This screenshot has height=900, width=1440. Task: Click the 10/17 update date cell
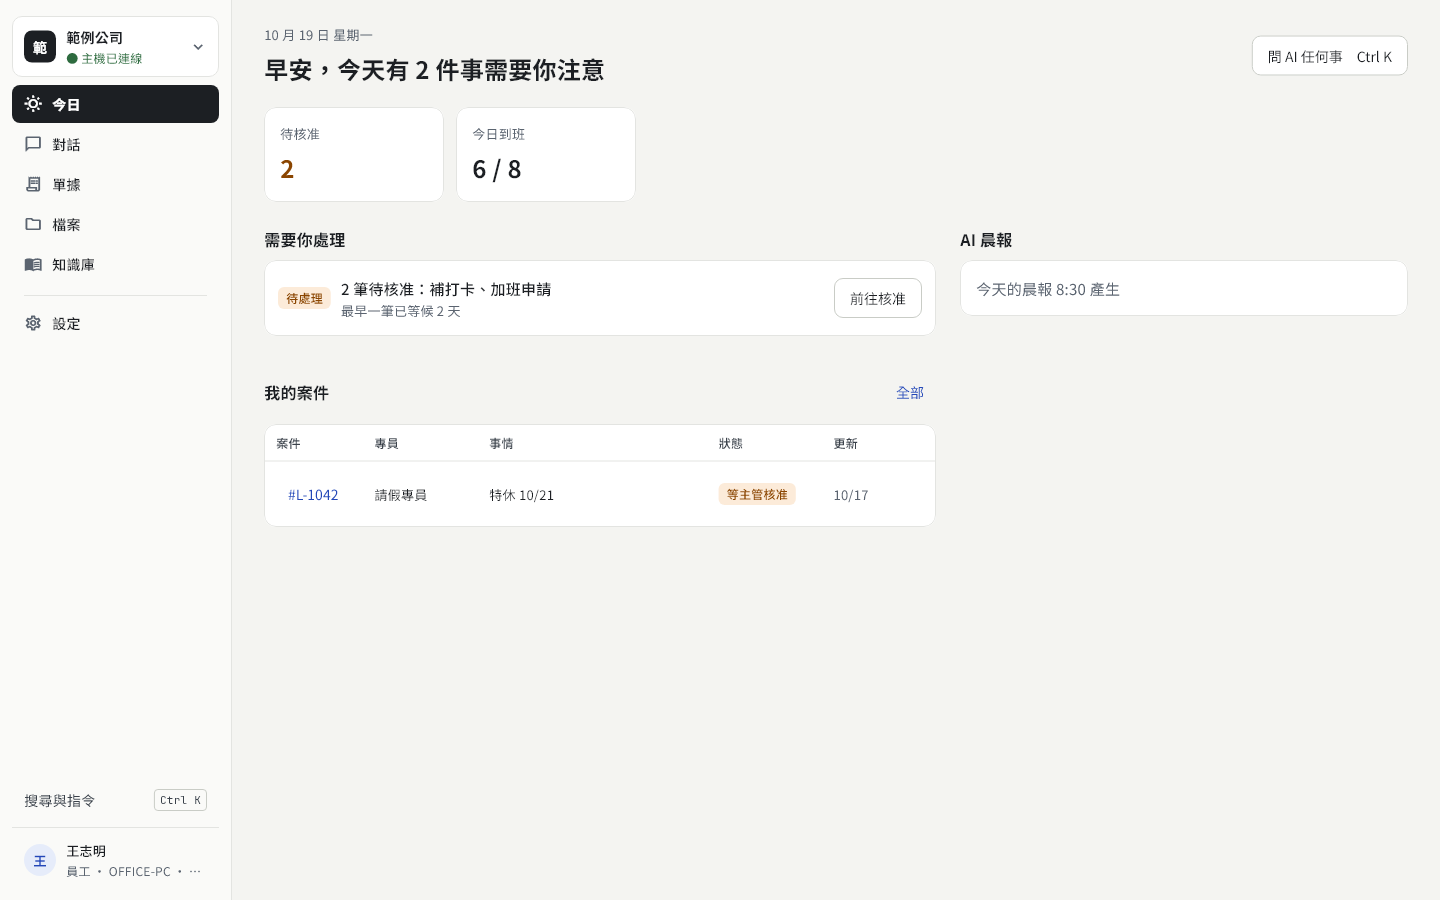click(851, 495)
